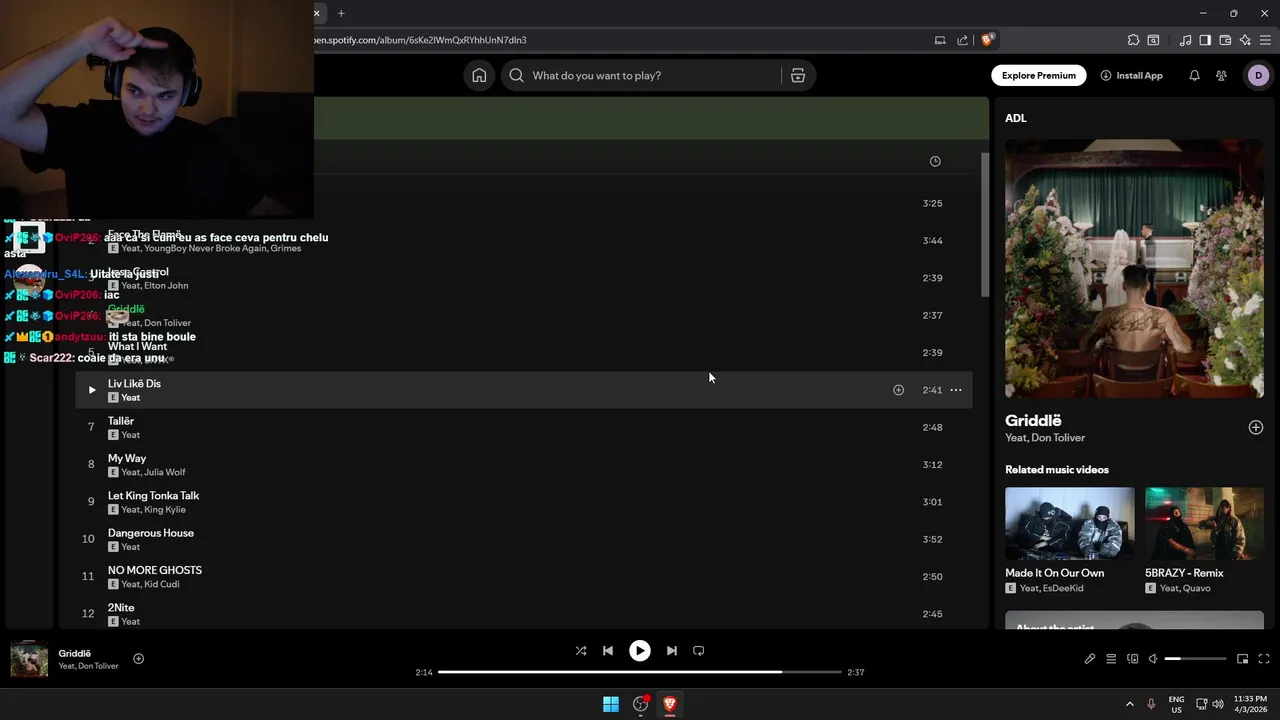Open artist link King Kylie
1280x720 pixels.
coord(165,509)
